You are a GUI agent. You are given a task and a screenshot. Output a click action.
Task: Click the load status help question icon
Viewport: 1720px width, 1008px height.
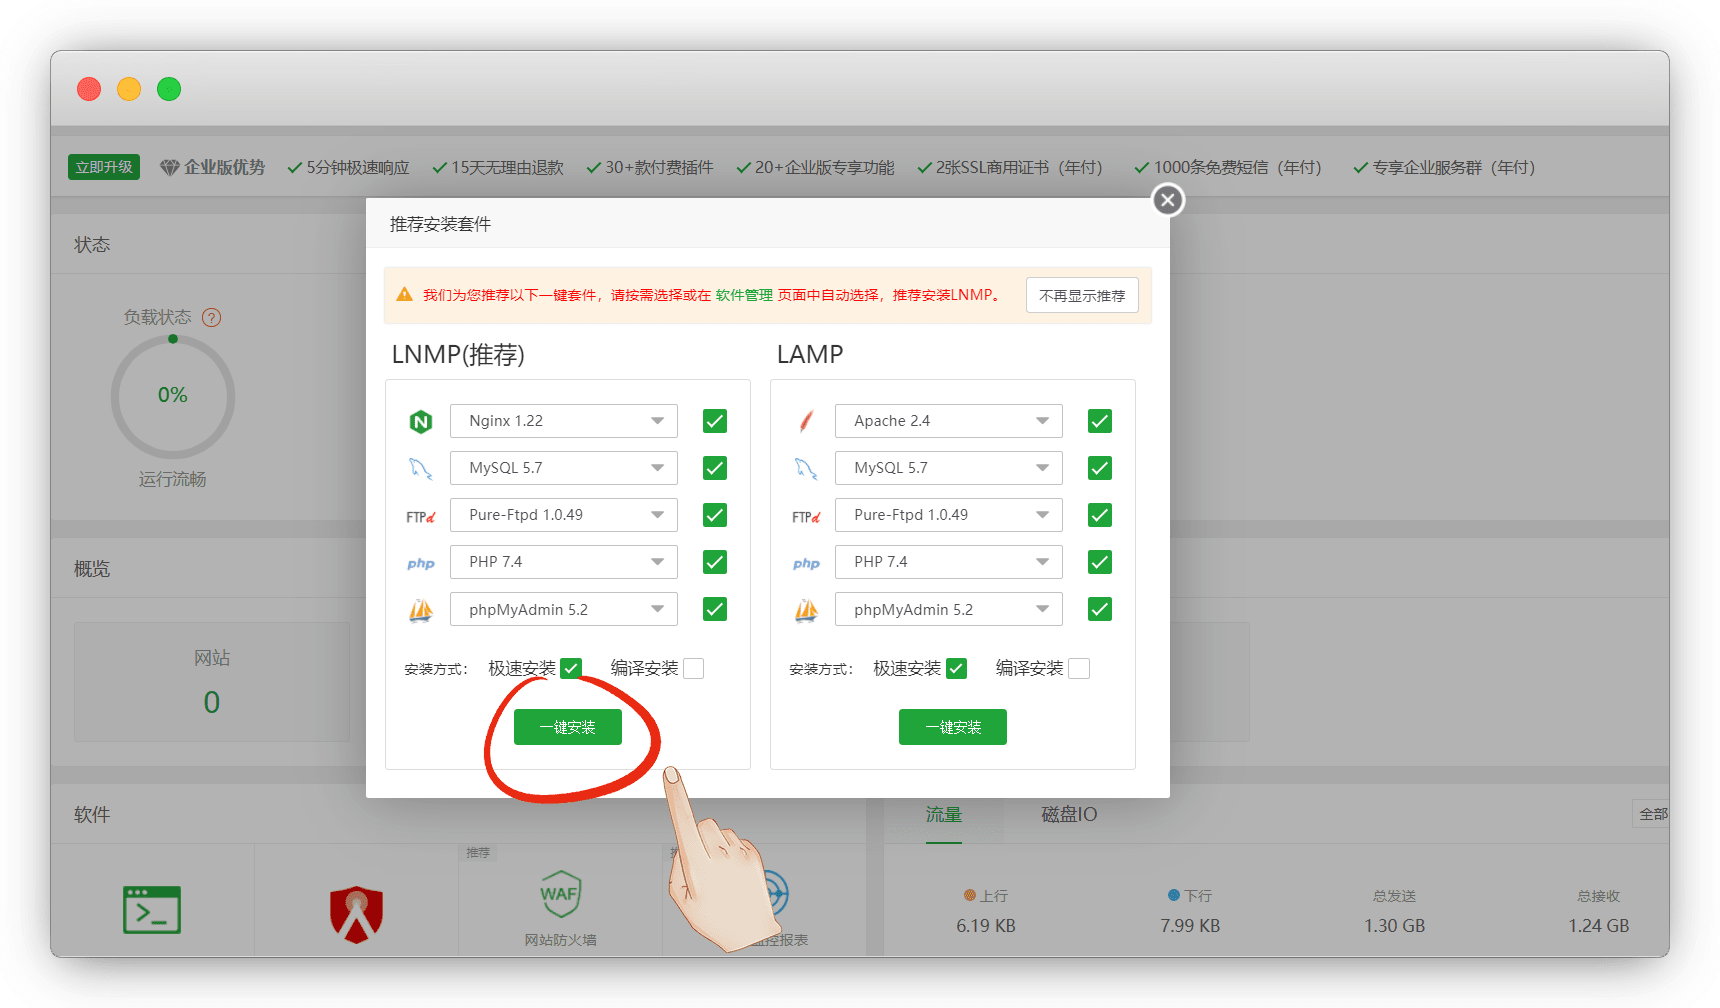[x=212, y=318]
